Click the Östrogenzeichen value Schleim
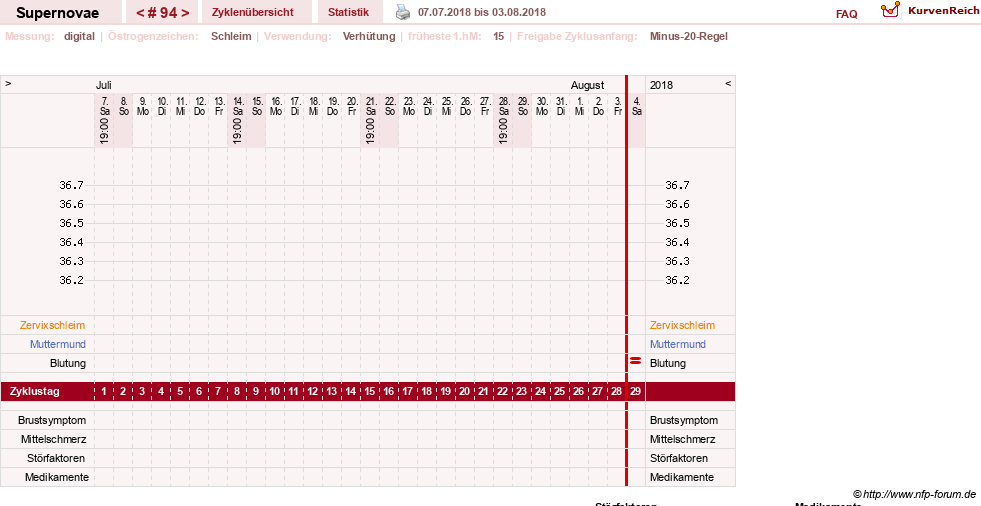This screenshot has height=506, width=981. pyautogui.click(x=231, y=36)
